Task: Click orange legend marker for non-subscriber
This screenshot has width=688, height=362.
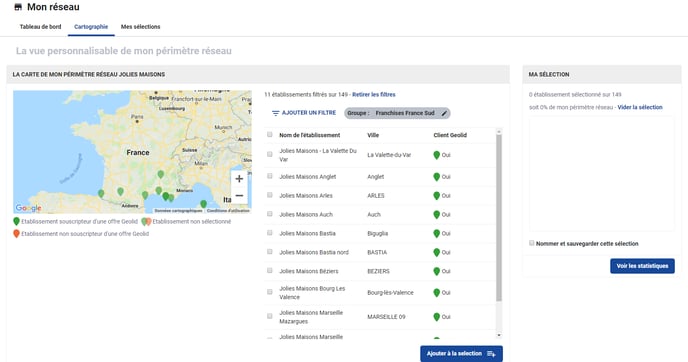Action: [17, 234]
